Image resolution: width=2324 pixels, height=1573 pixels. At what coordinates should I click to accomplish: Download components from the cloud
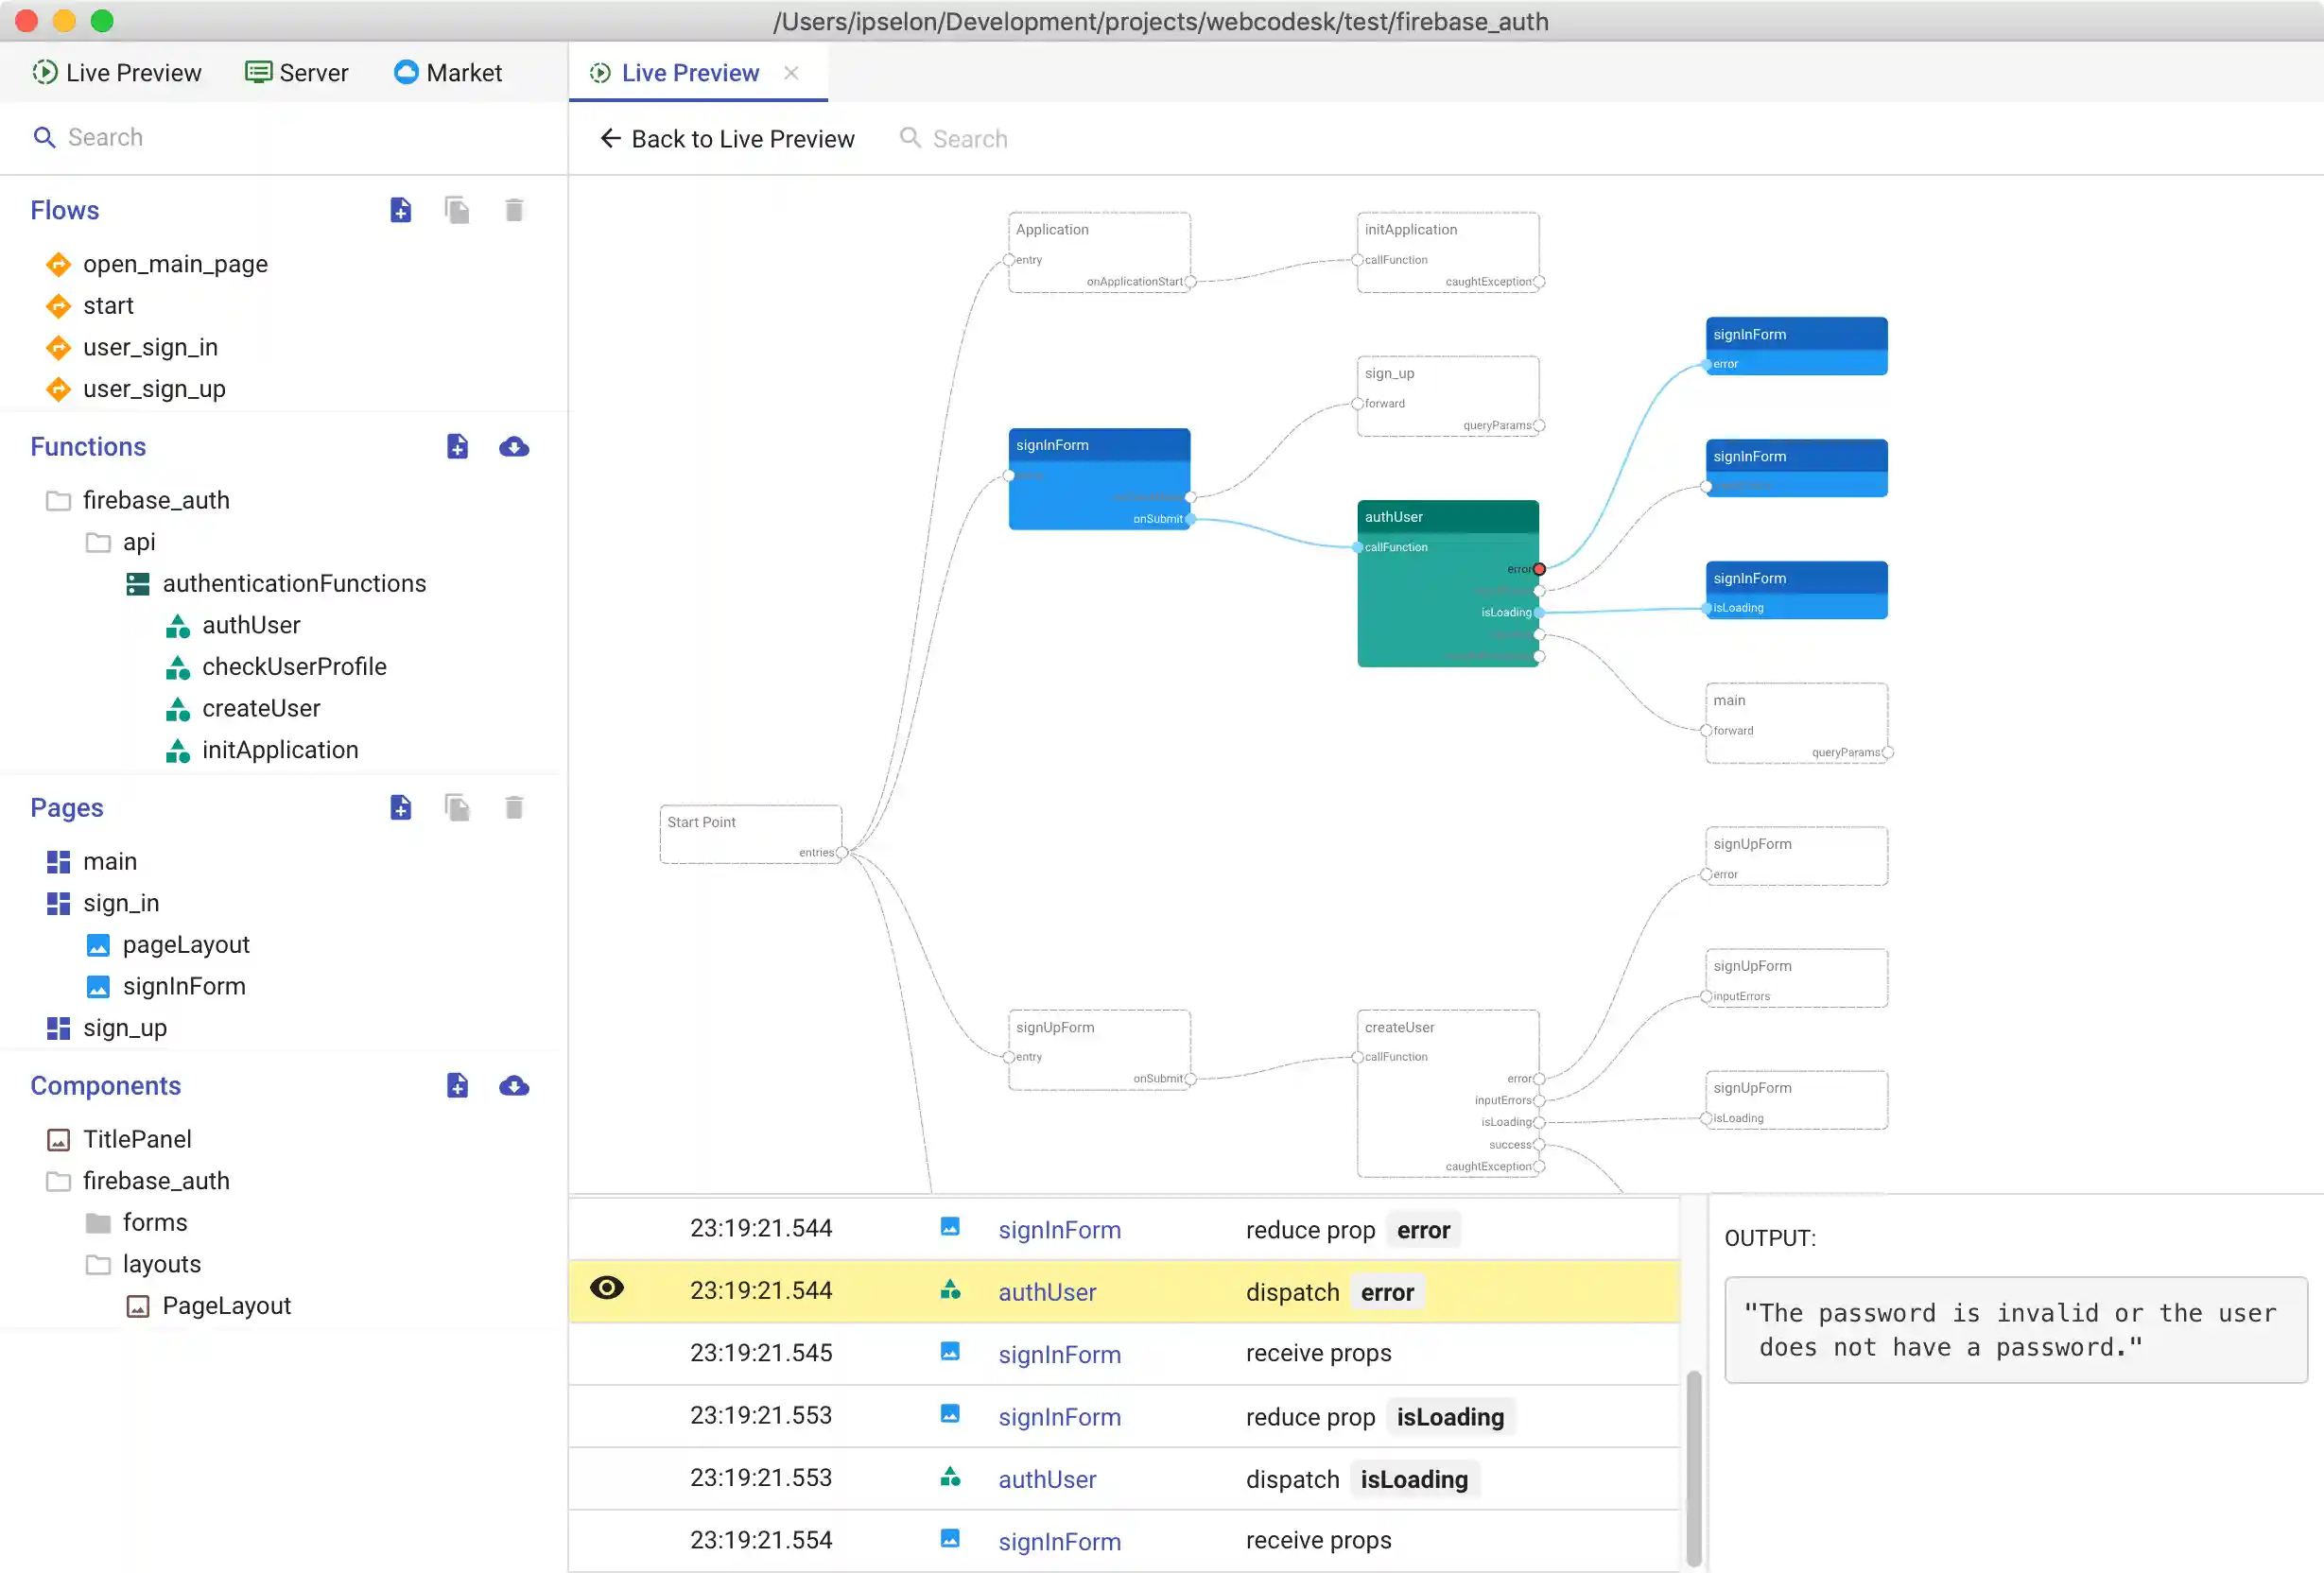click(514, 1086)
